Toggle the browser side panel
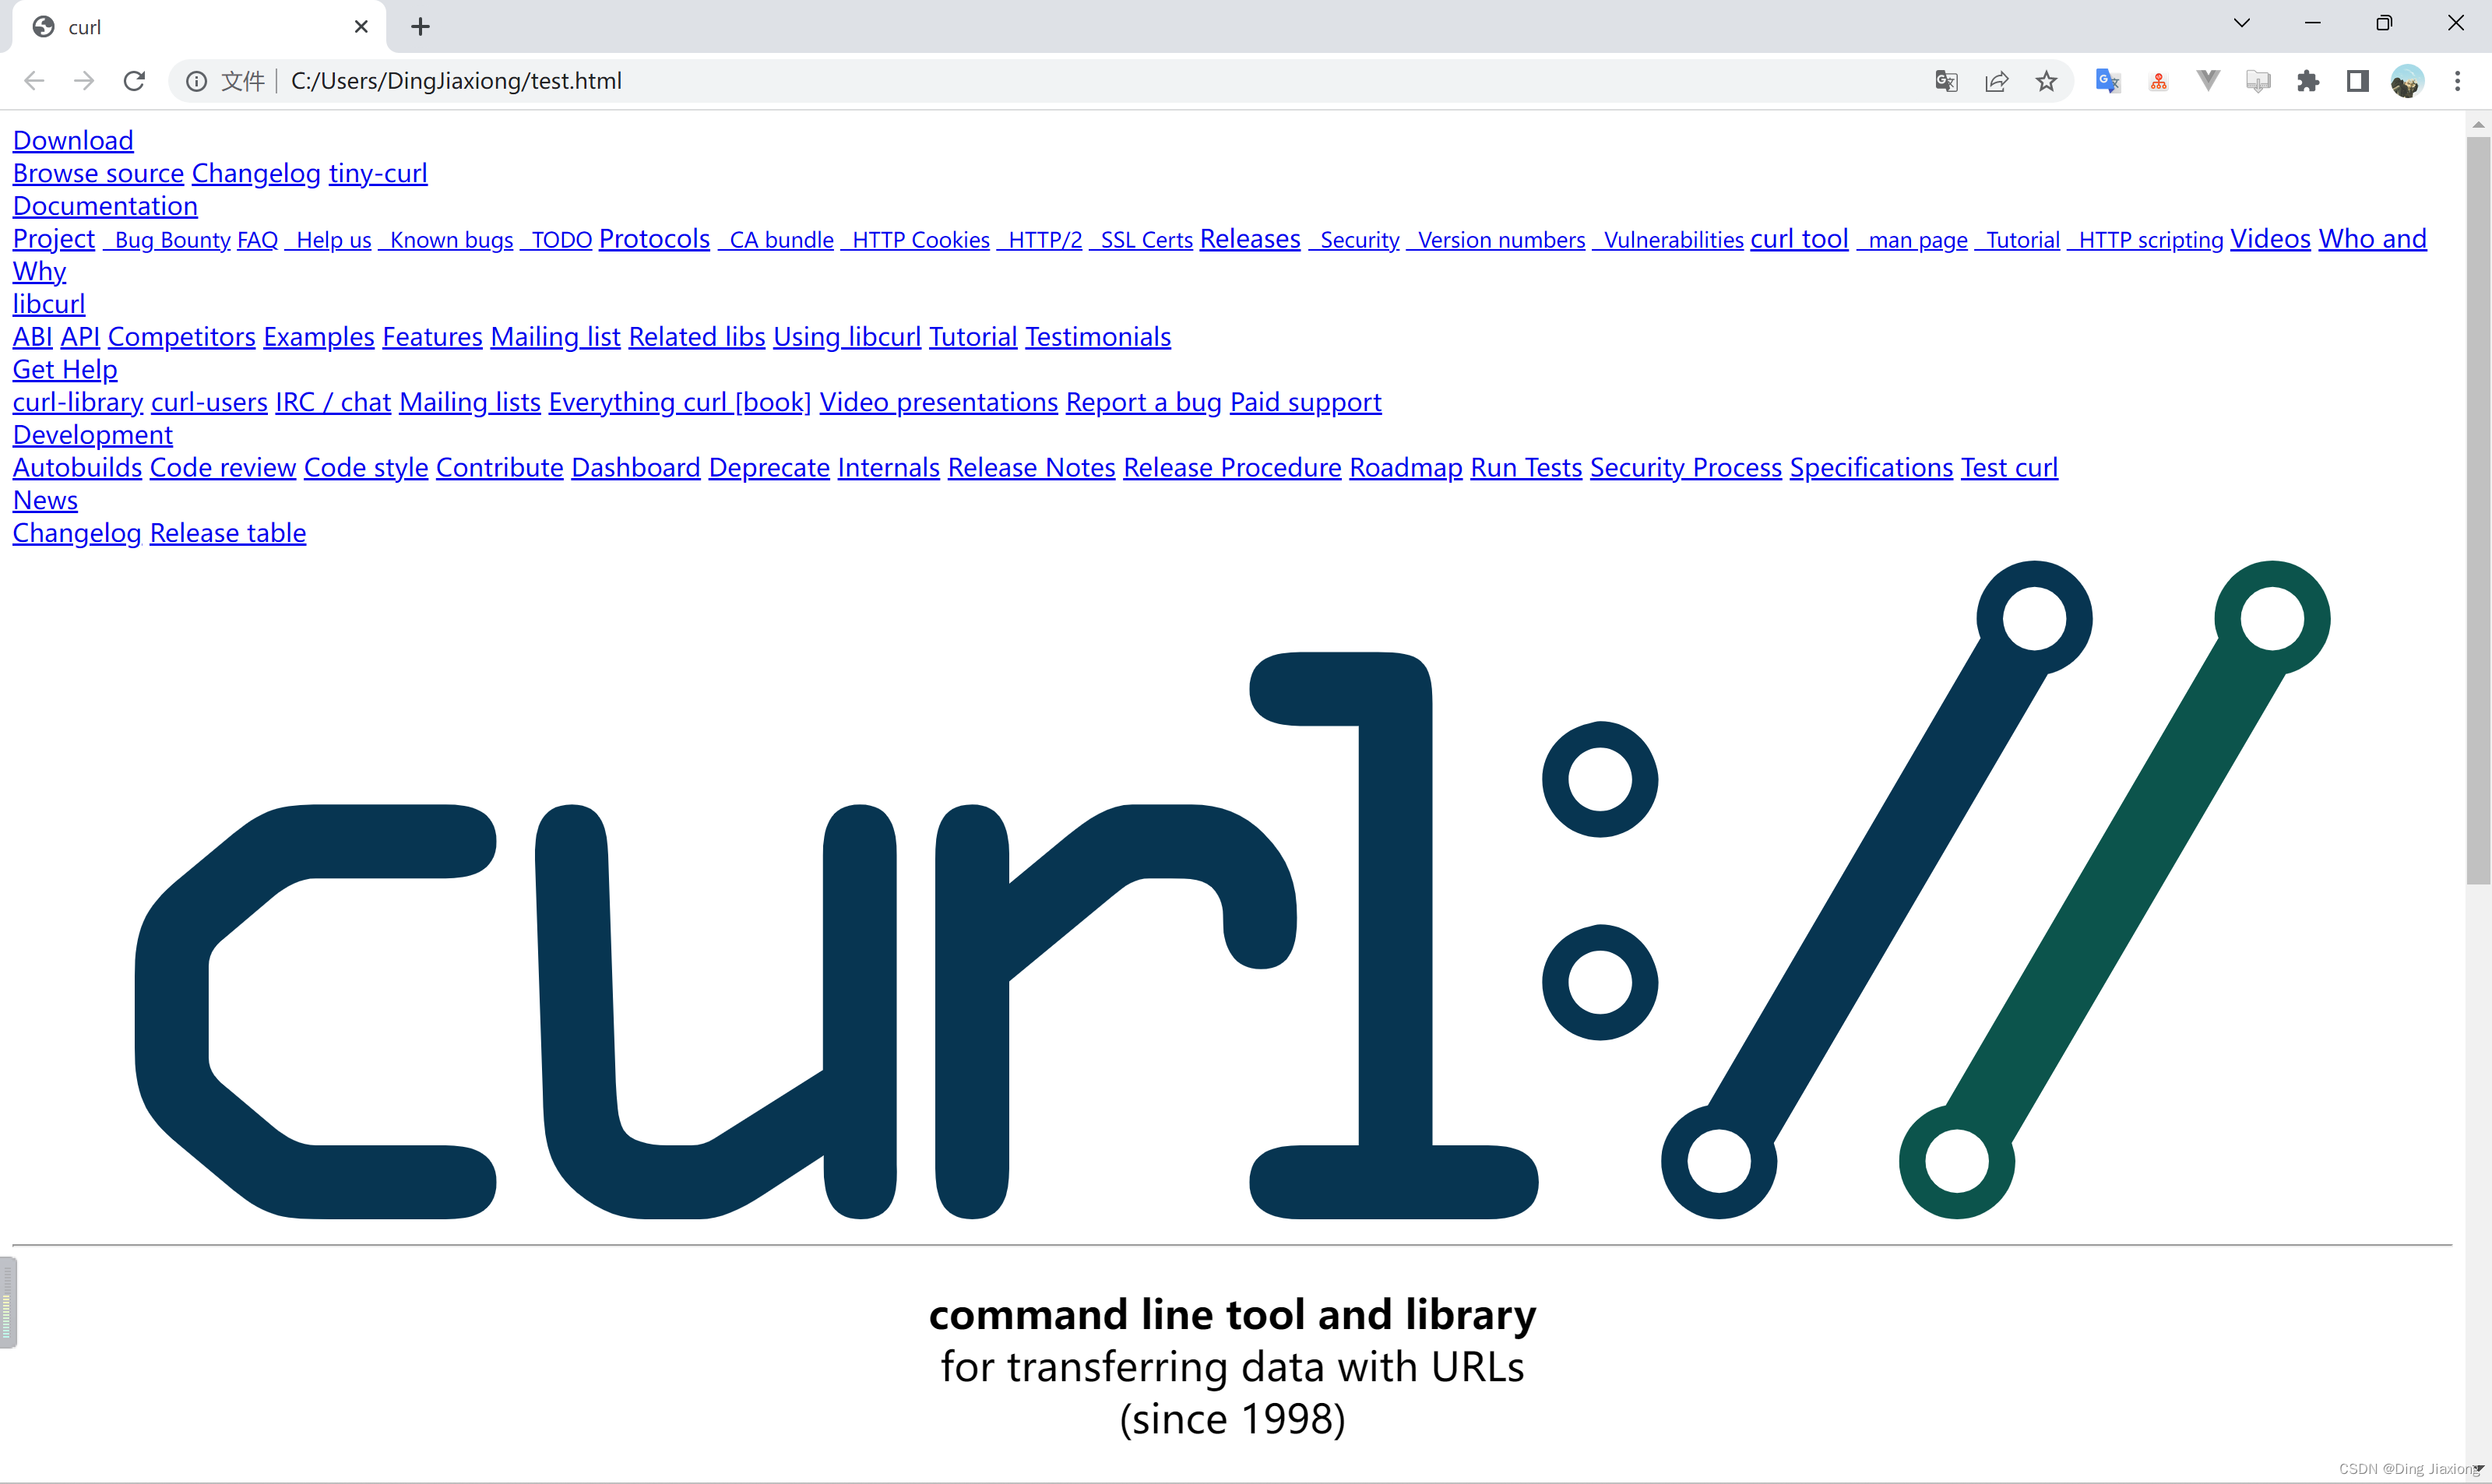This screenshot has width=2492, height=1484. point(2358,81)
